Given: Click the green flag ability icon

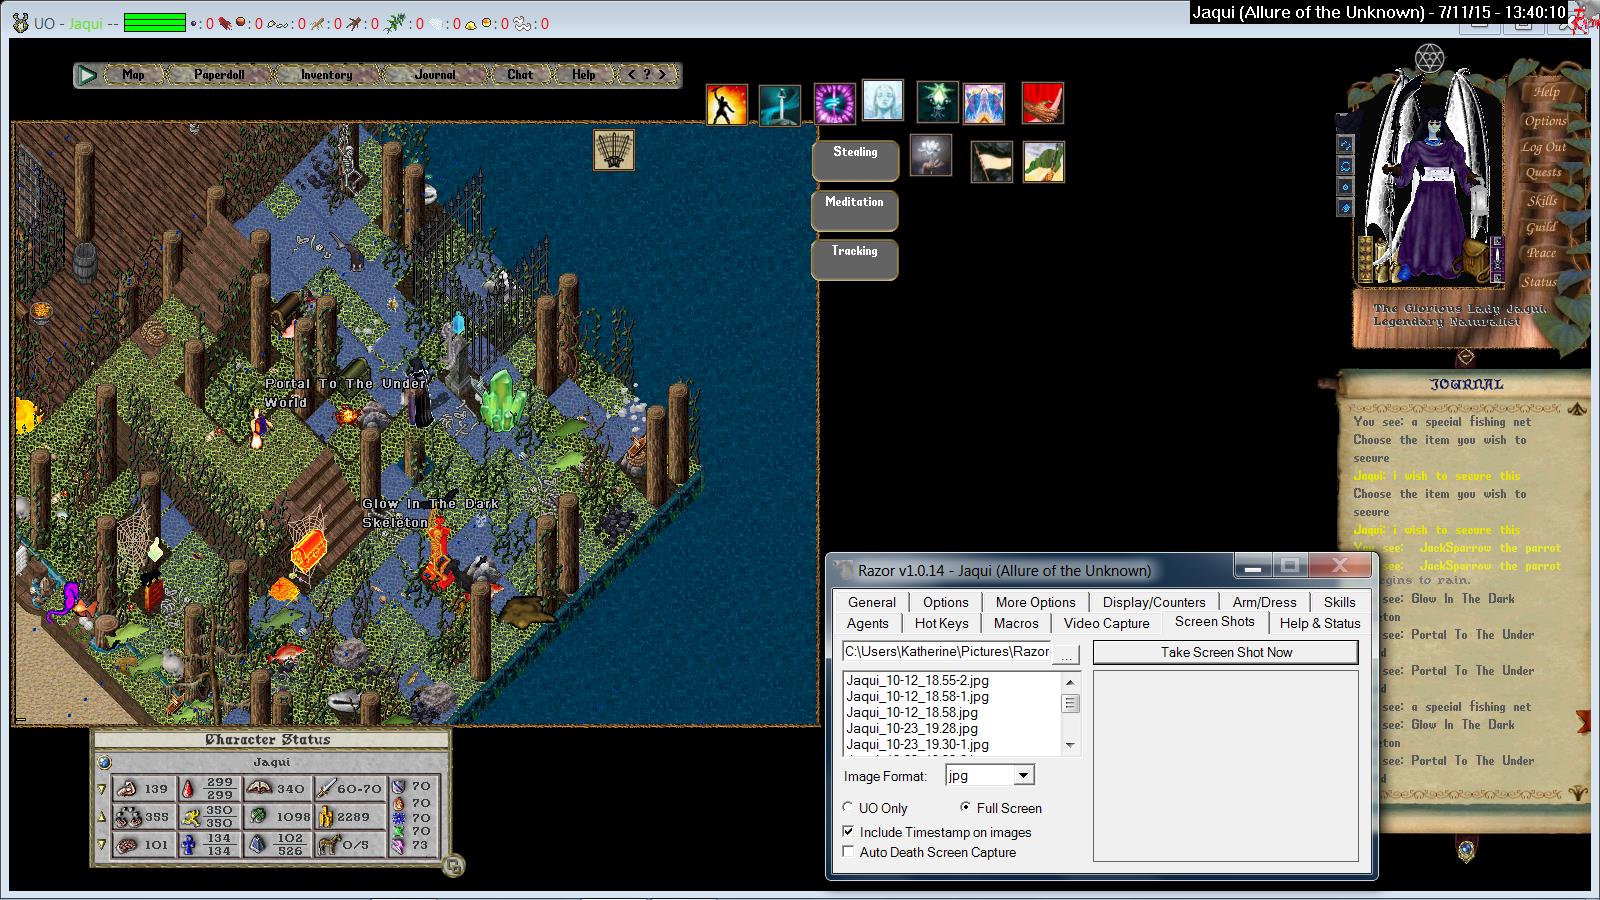Looking at the screenshot, I should (x=1044, y=161).
